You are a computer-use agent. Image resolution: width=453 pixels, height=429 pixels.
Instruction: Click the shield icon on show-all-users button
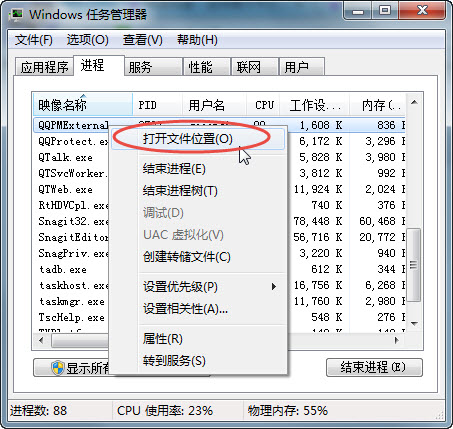pos(58,368)
